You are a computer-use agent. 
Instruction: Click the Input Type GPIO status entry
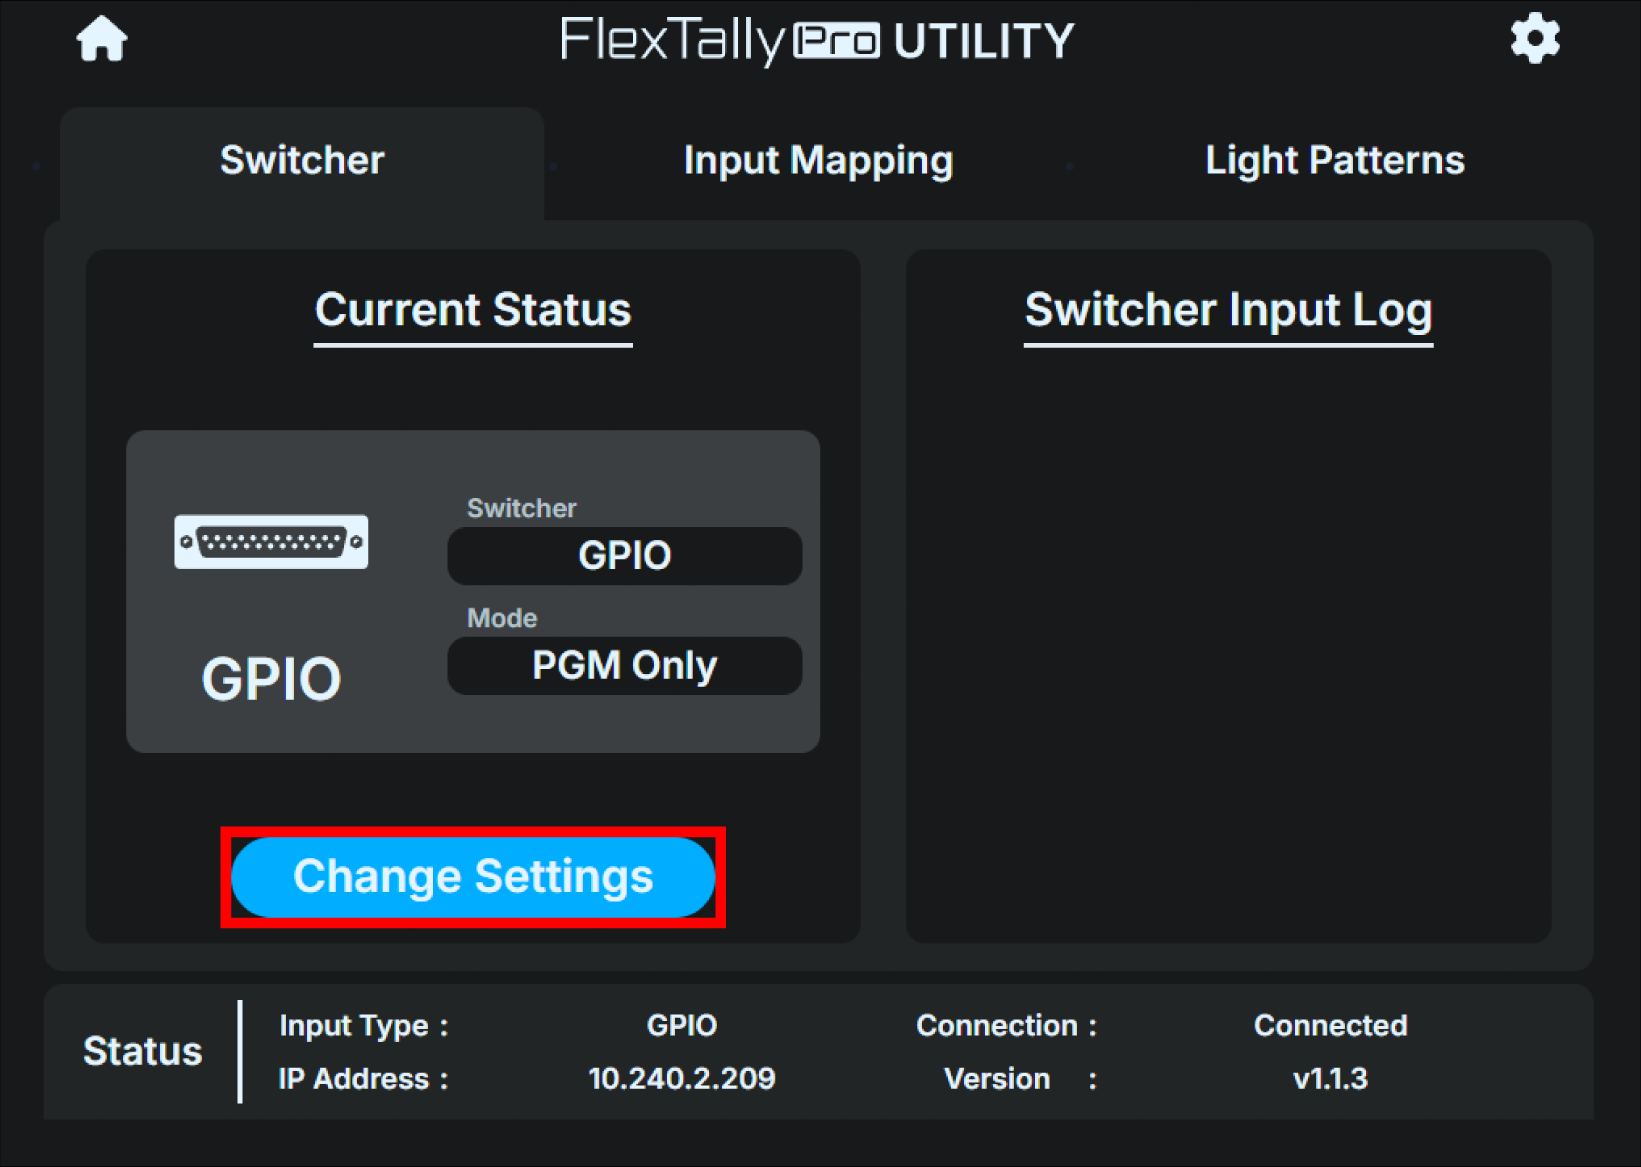tap(681, 1025)
